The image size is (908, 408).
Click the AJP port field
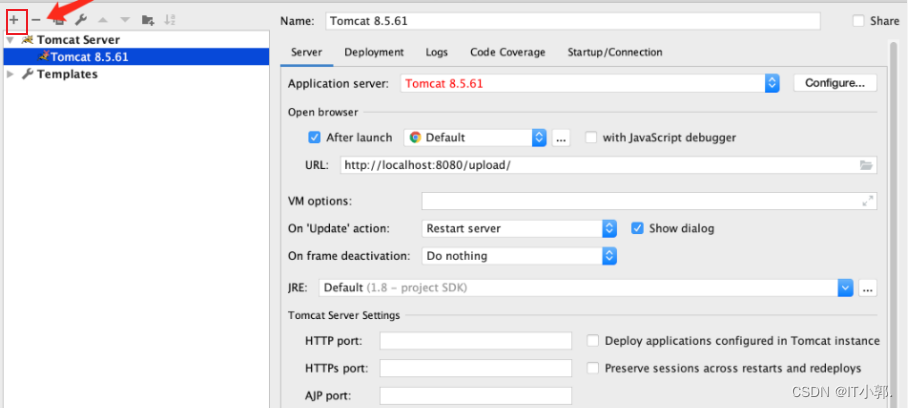(475, 396)
